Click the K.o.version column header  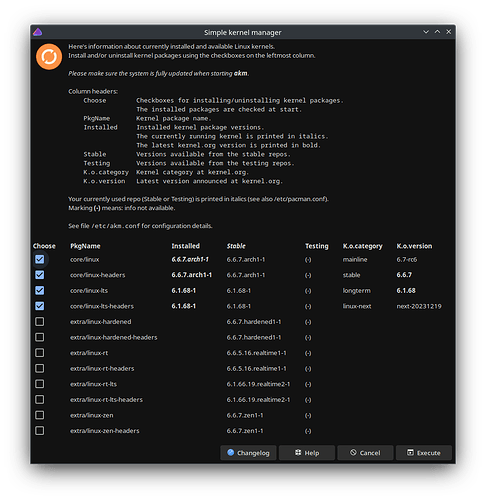[414, 246]
